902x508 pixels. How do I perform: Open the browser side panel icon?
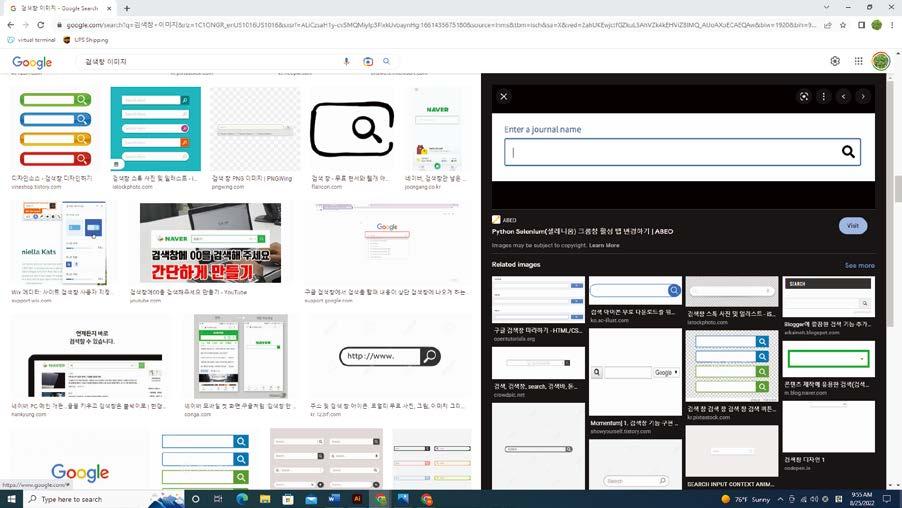[861, 25]
